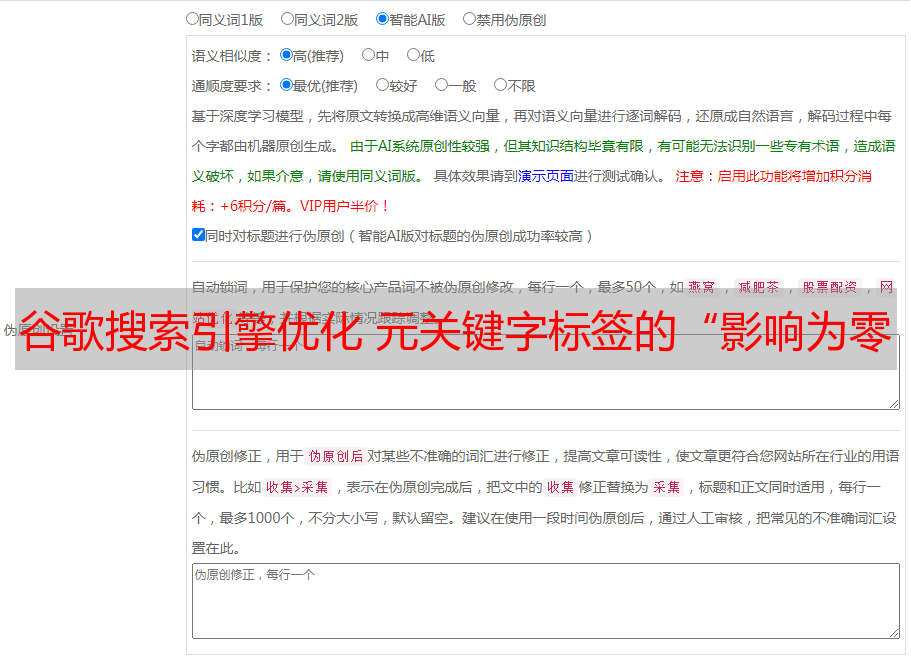The height and width of the screenshot is (658, 911).
Task: Click the 伪原创修正 textarea resize handle
Action: [x=894, y=632]
